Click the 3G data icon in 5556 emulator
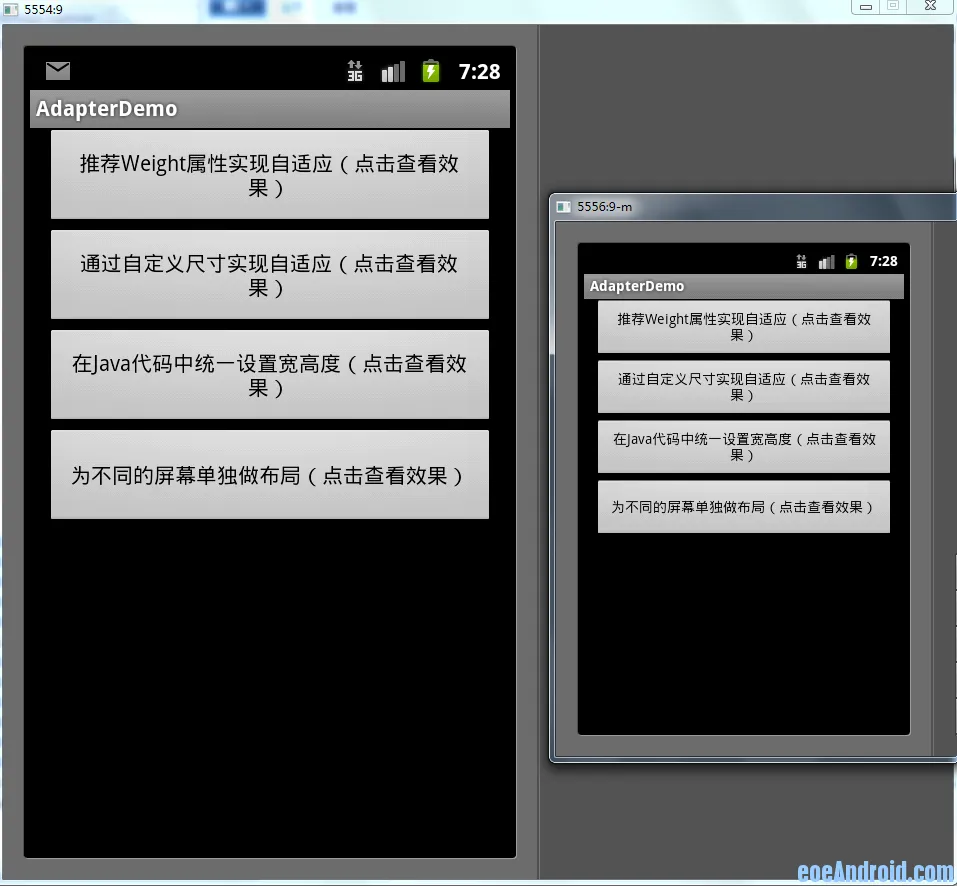 click(x=801, y=262)
